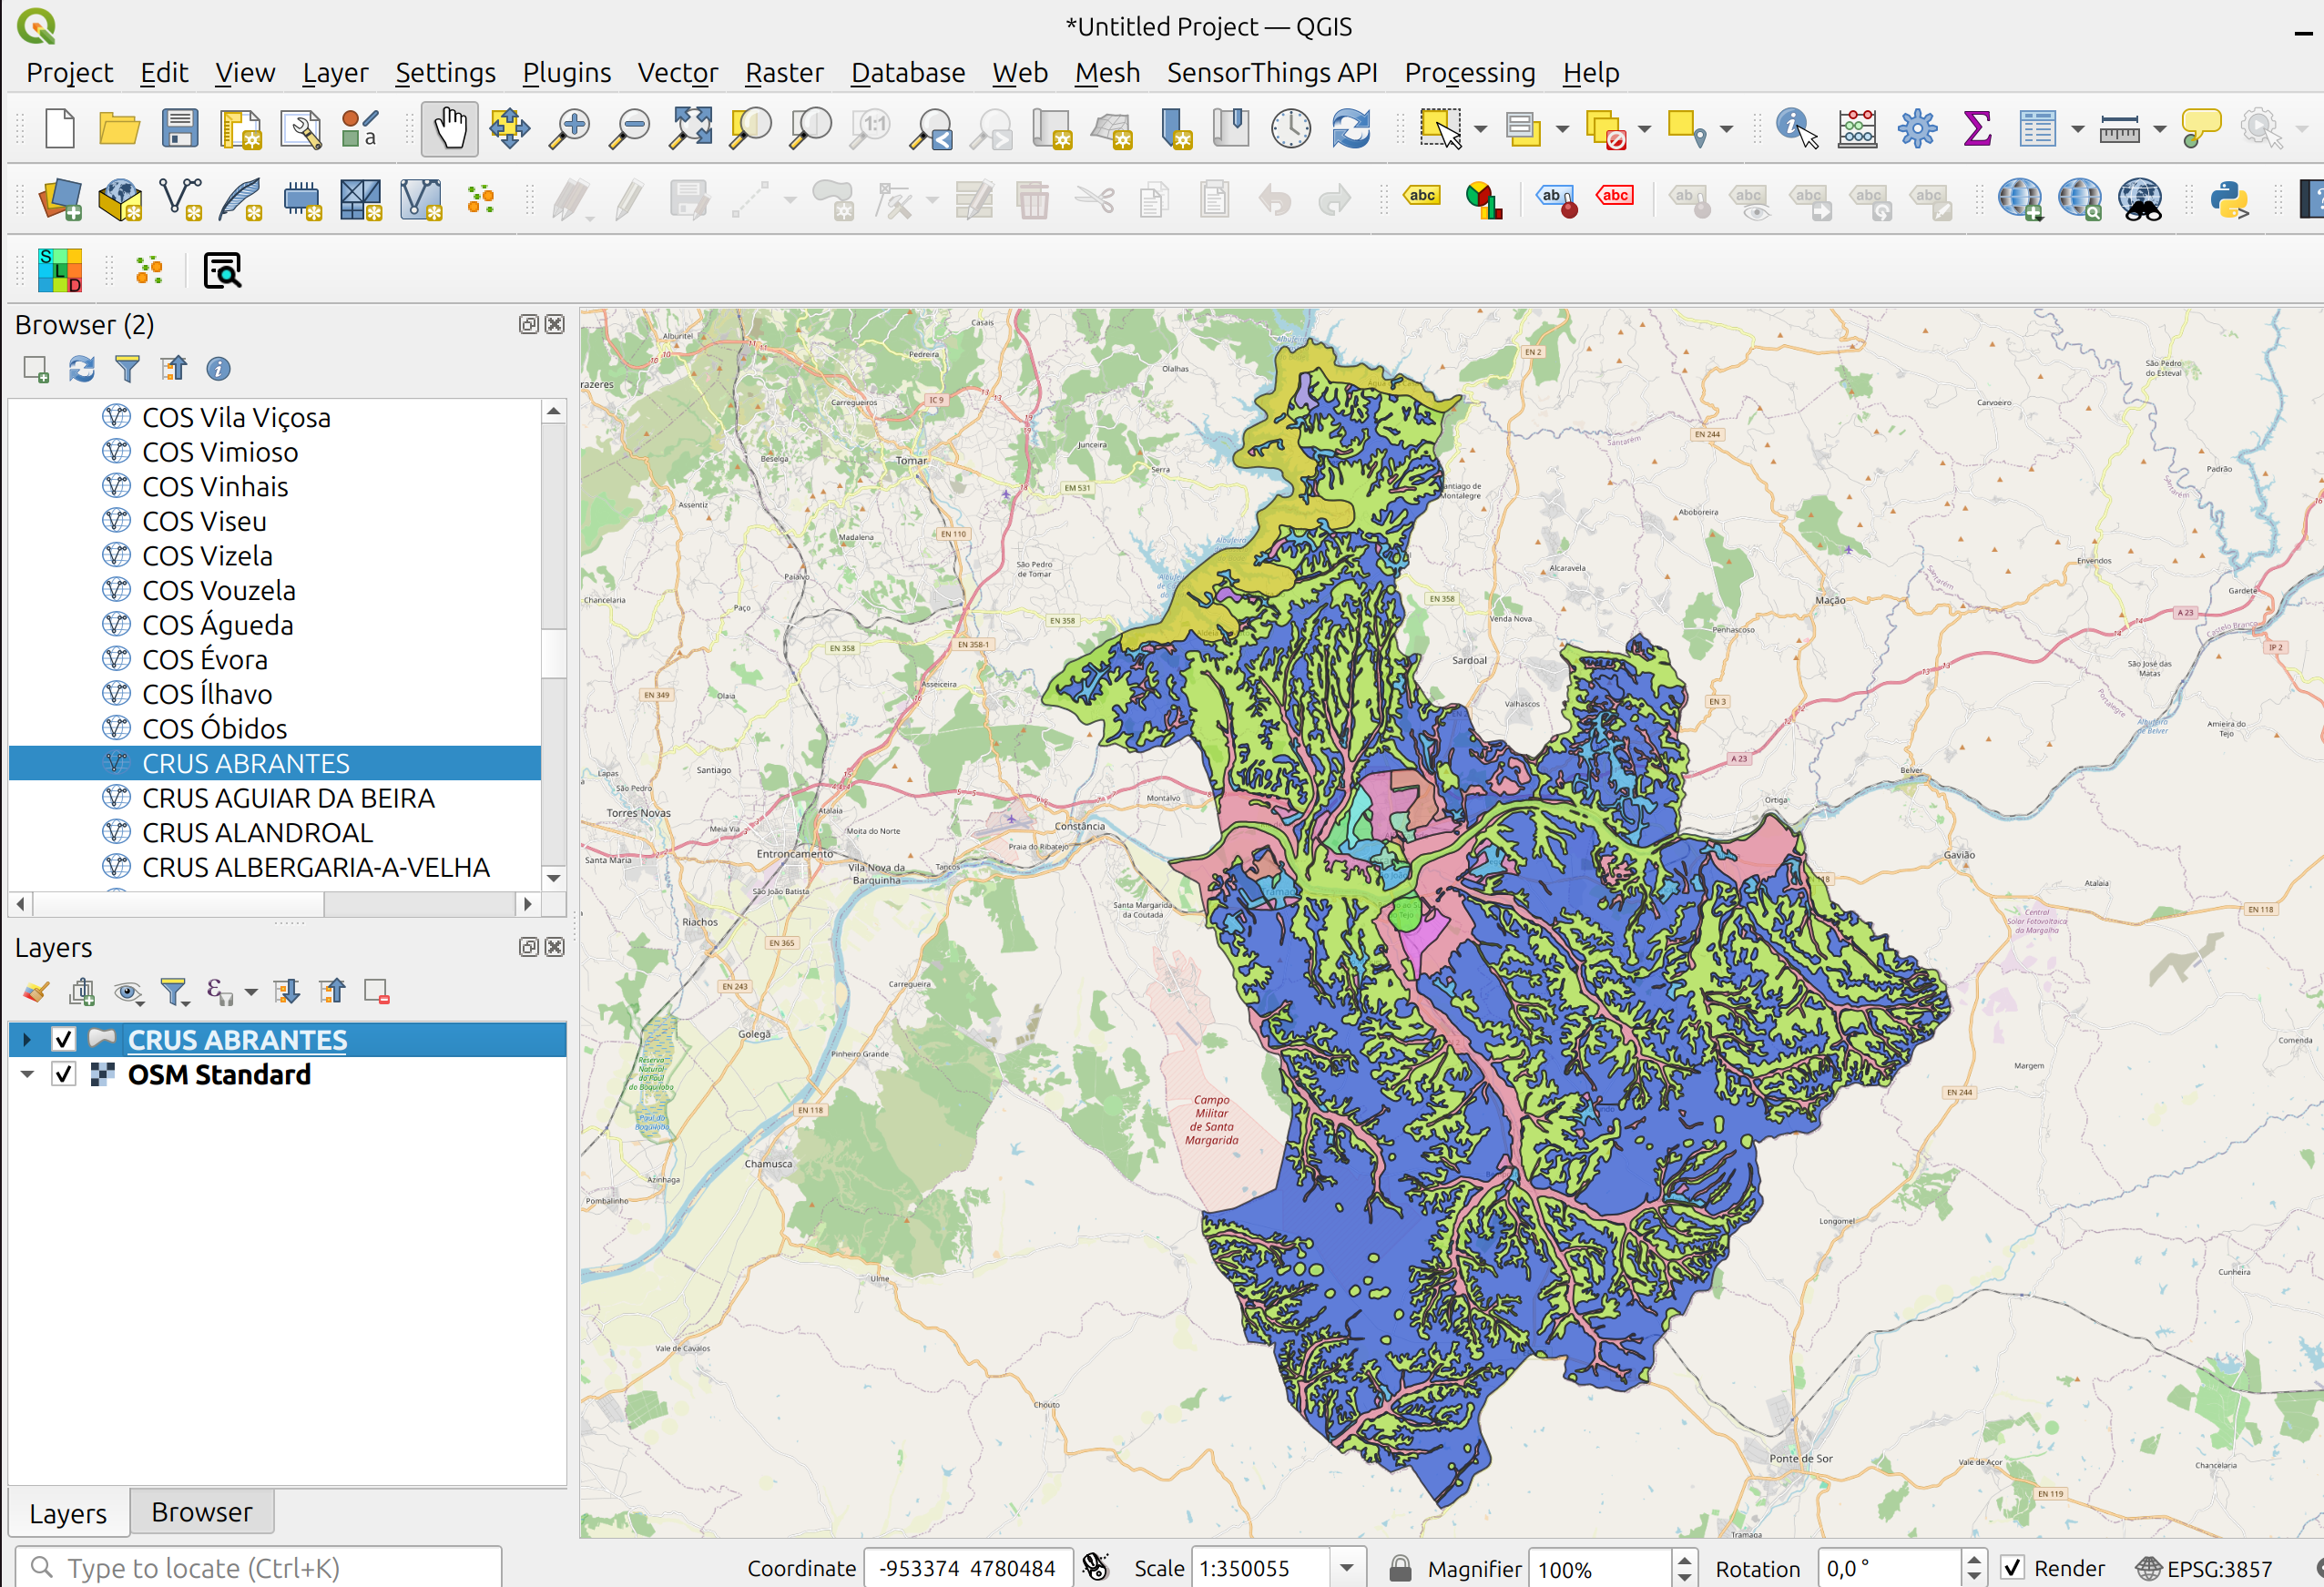Click the Zoom Out magnifier tool
2324x1587 pixels.
(630, 129)
